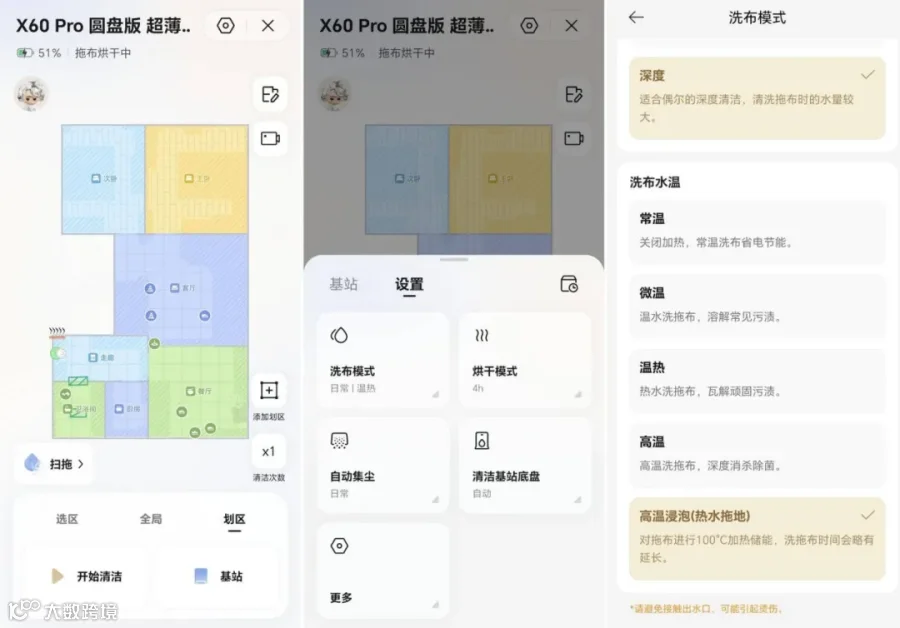The width and height of the screenshot is (900, 628).
Task: Select 微温 wash water temperature
Action: click(x=757, y=306)
